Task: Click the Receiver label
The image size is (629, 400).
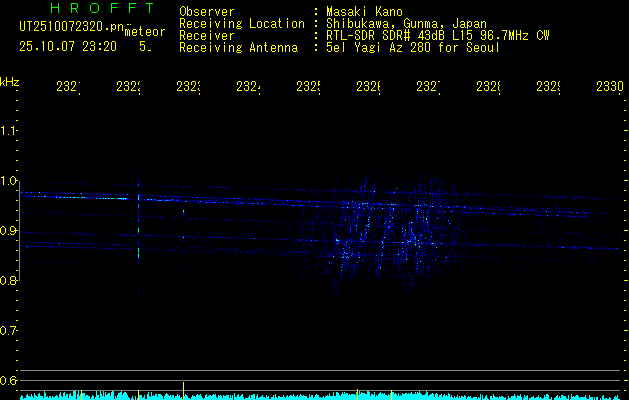Action: tap(207, 35)
